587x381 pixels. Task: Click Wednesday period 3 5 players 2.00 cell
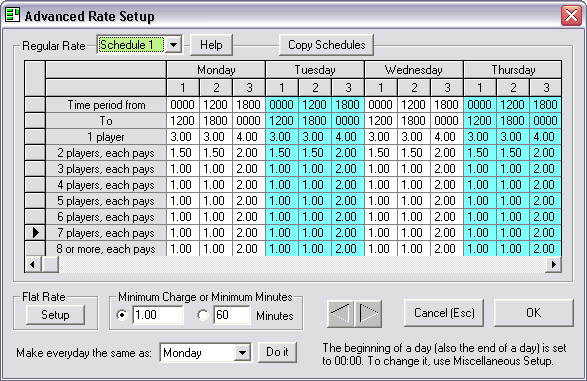[447, 201]
